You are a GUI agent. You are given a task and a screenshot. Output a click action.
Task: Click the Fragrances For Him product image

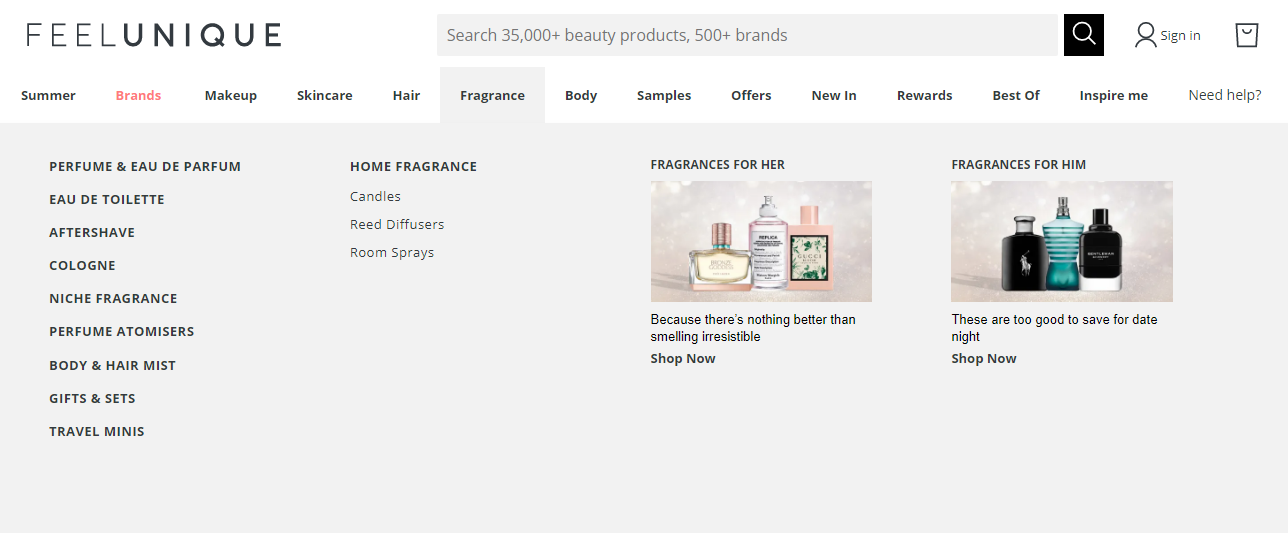(1061, 242)
